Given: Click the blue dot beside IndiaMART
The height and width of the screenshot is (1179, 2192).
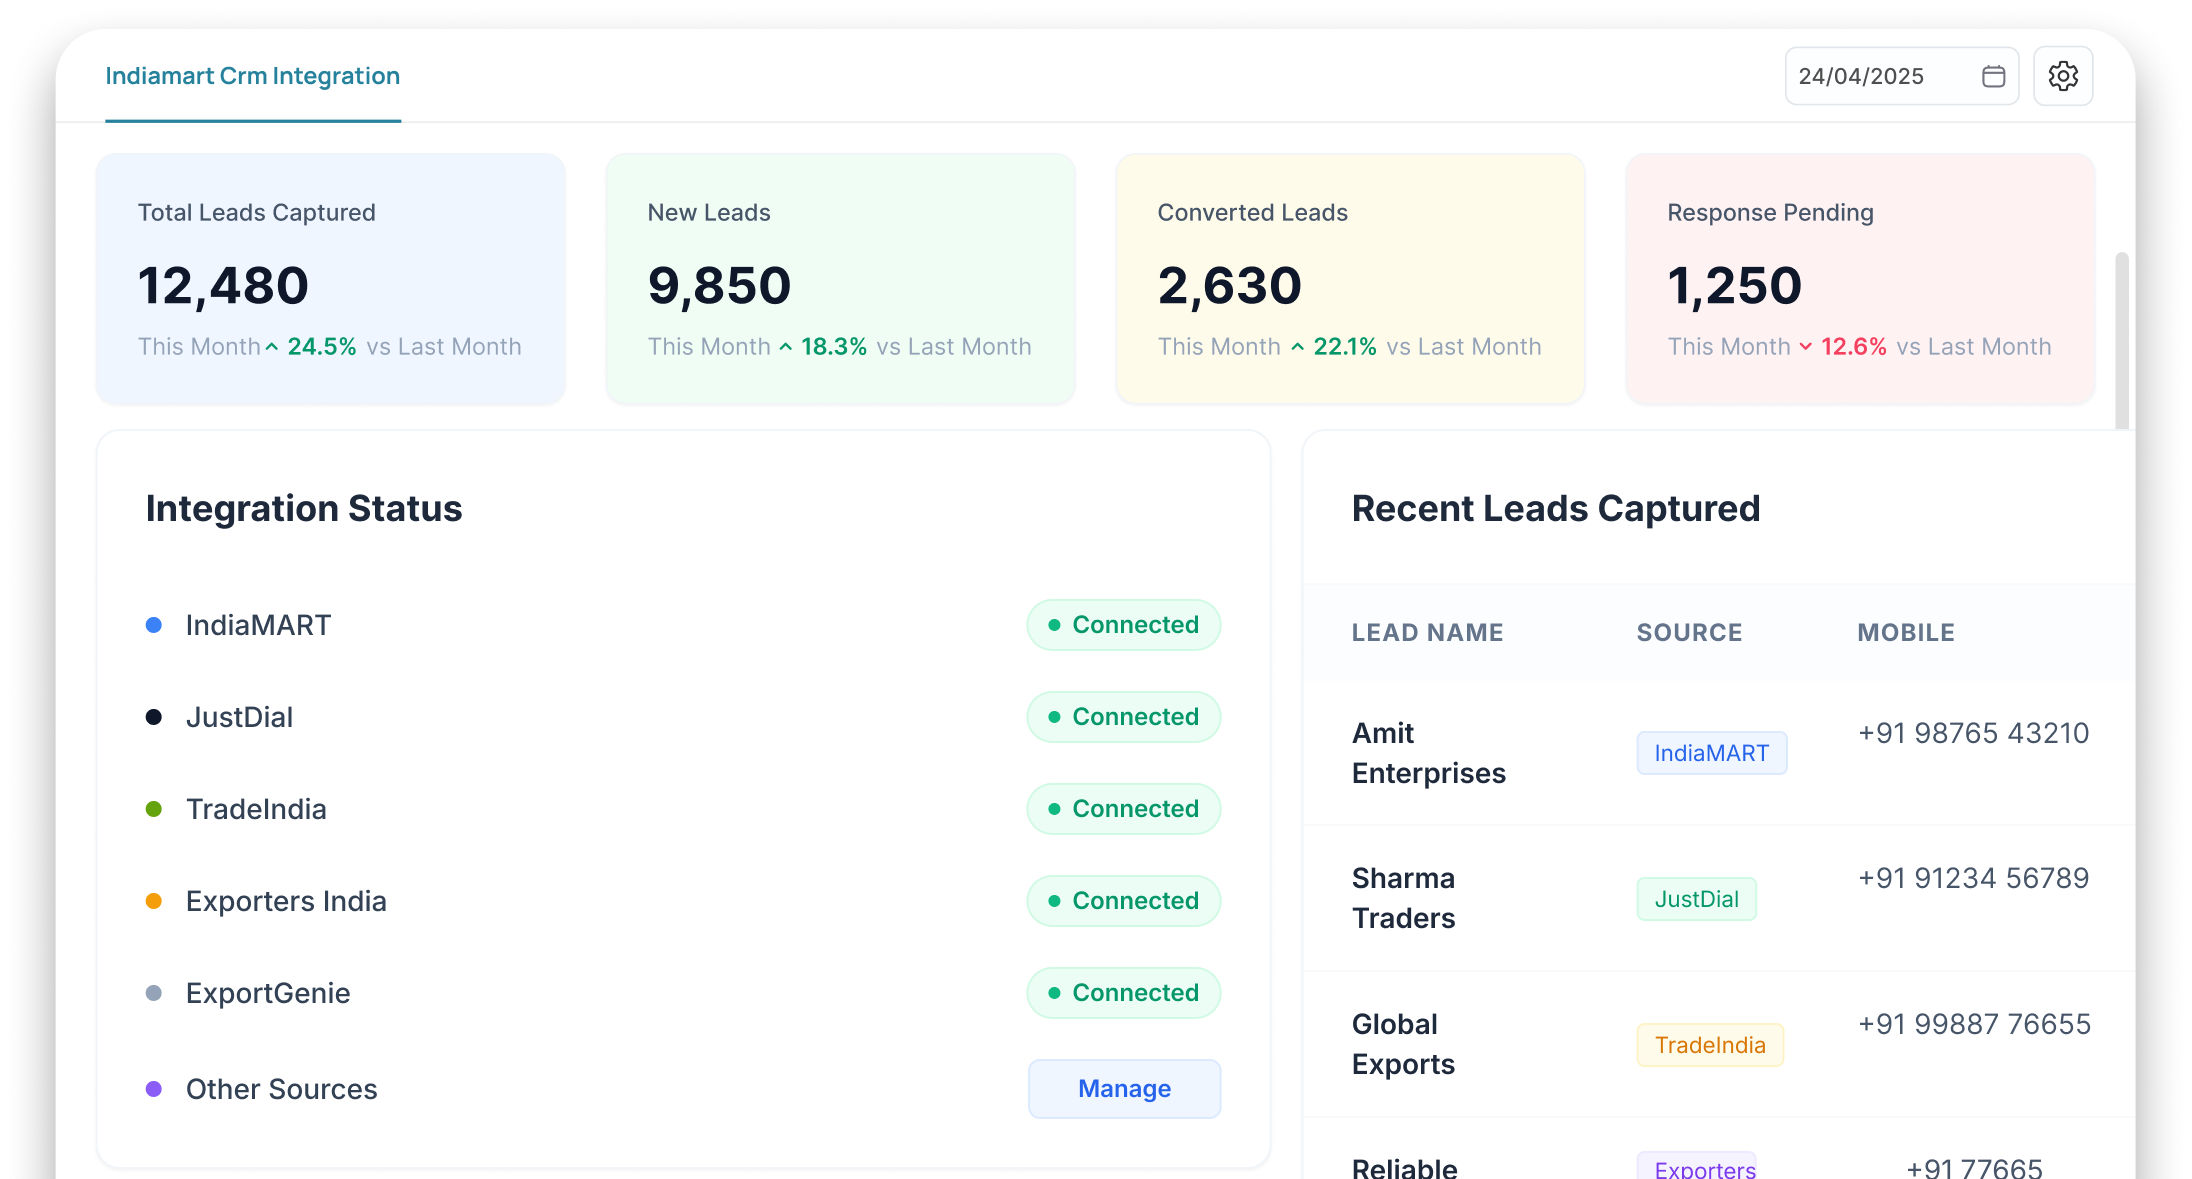Looking at the screenshot, I should click(x=154, y=625).
